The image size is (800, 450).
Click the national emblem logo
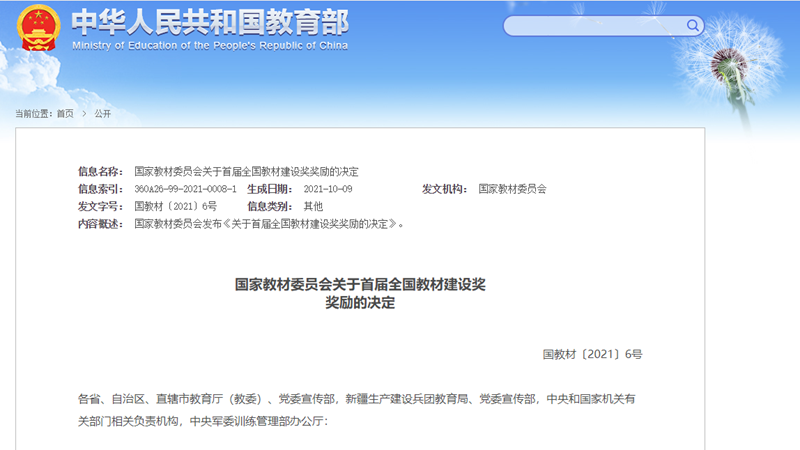pyautogui.click(x=38, y=28)
